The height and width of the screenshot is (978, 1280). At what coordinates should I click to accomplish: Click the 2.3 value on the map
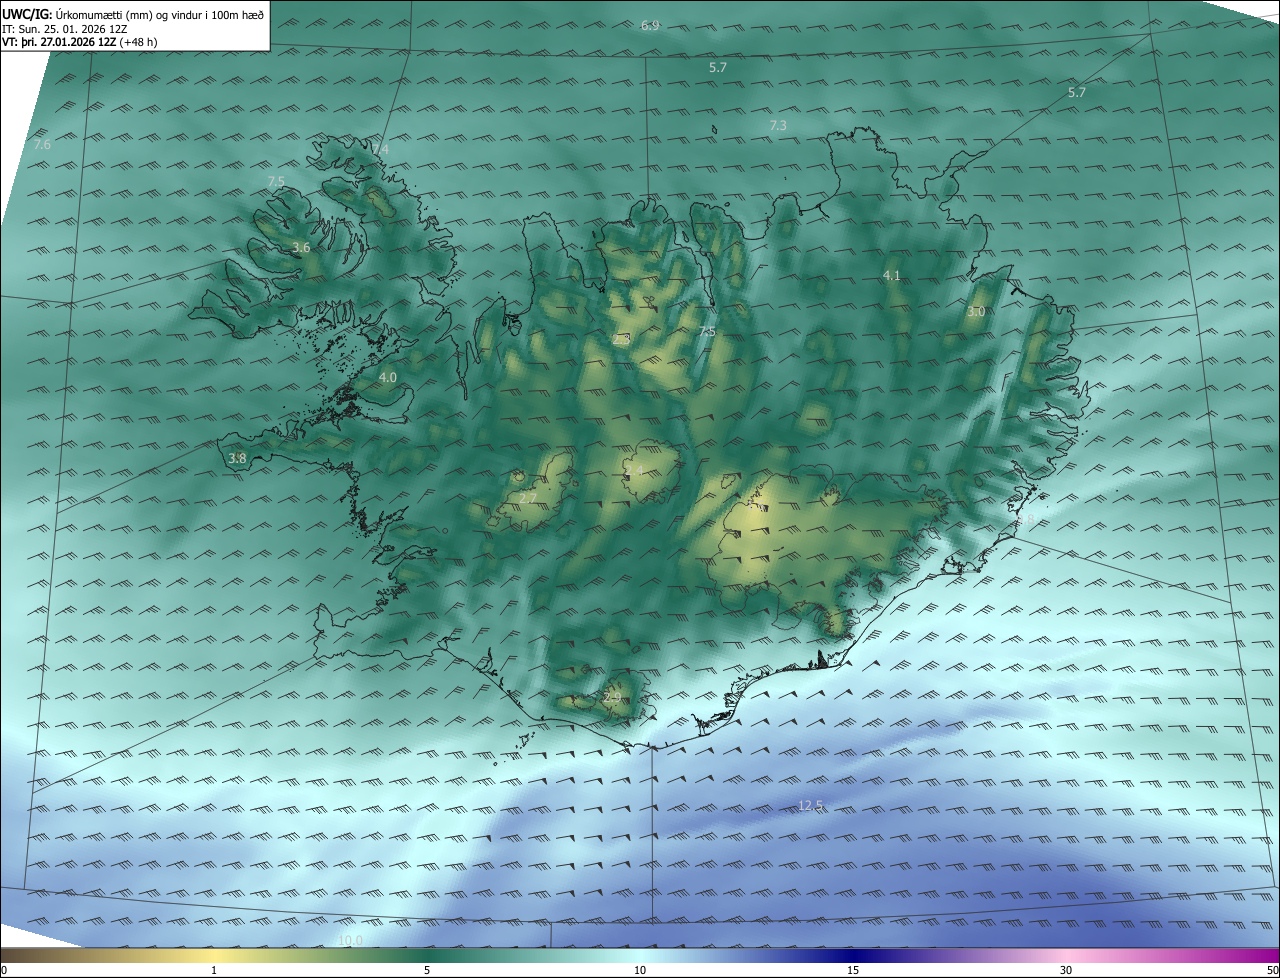(x=621, y=339)
